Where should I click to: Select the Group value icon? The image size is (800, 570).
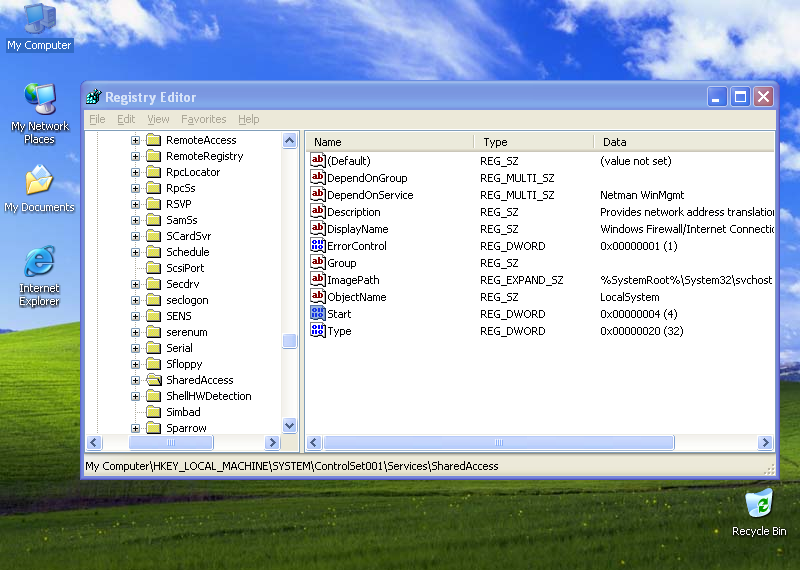tap(317, 263)
